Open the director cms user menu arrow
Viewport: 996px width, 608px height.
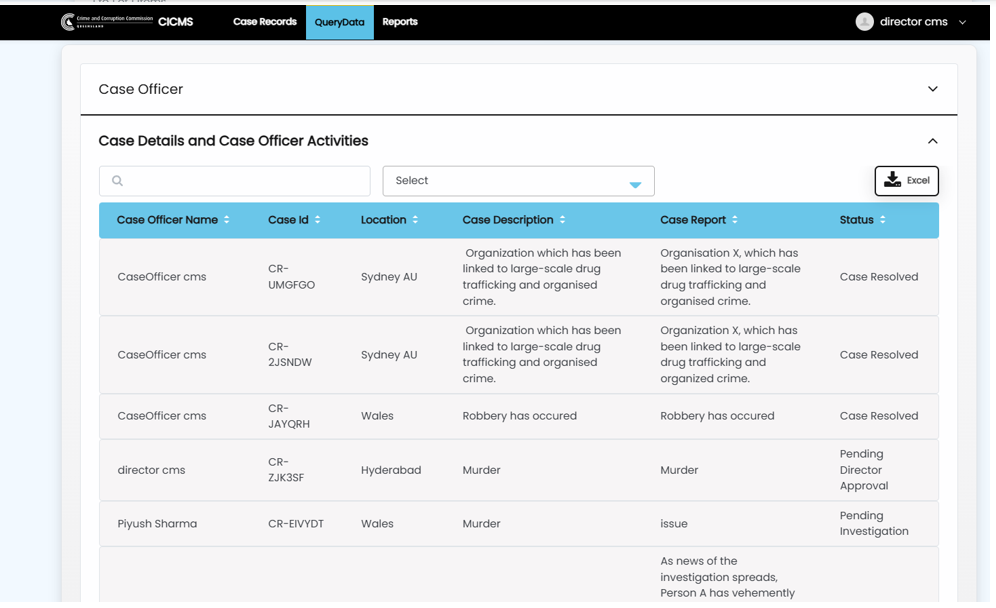pos(963,22)
